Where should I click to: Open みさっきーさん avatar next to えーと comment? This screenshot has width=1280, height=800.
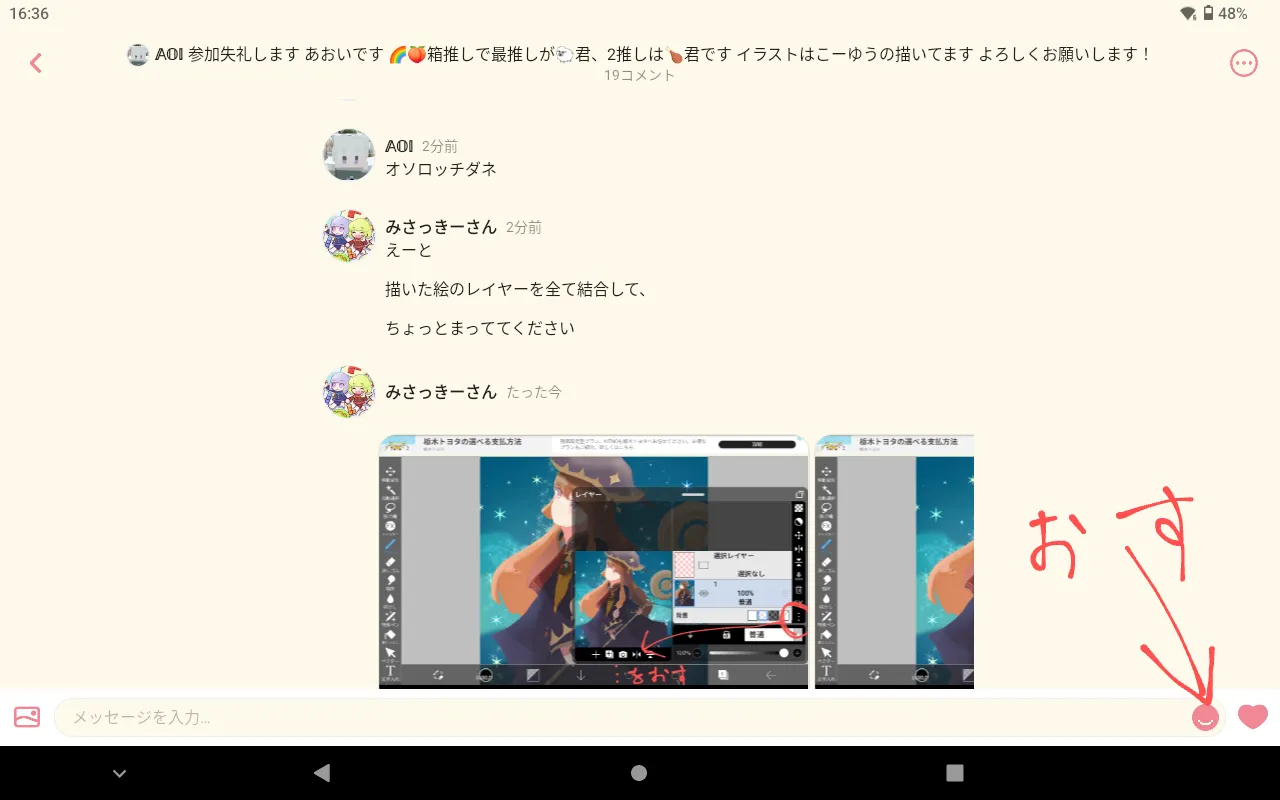(348, 236)
